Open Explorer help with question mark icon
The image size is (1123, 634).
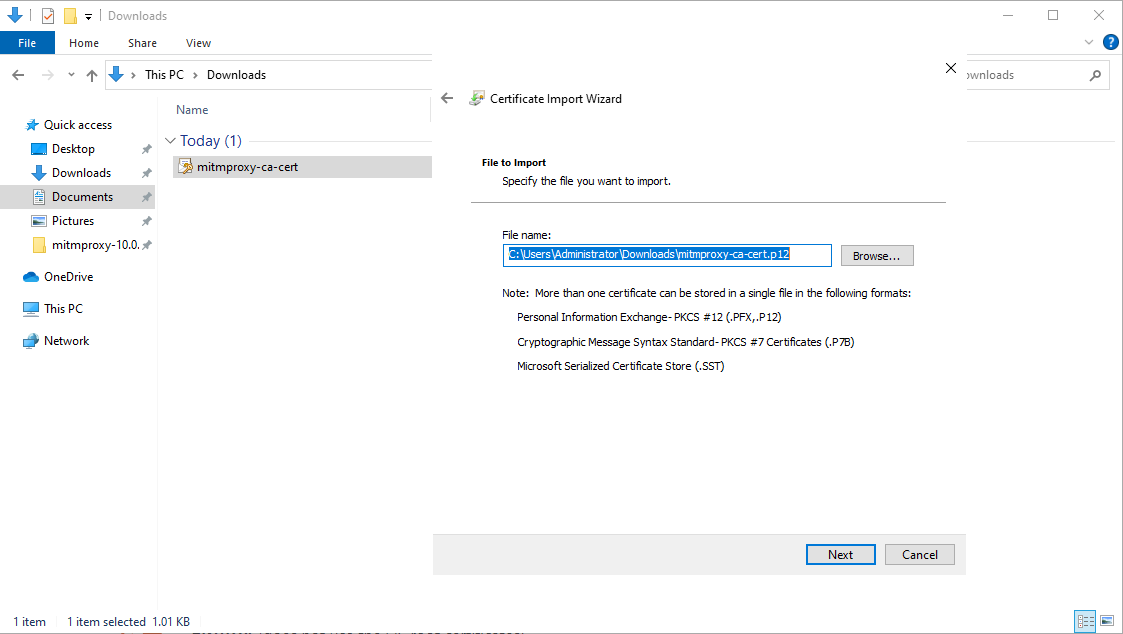1110,42
